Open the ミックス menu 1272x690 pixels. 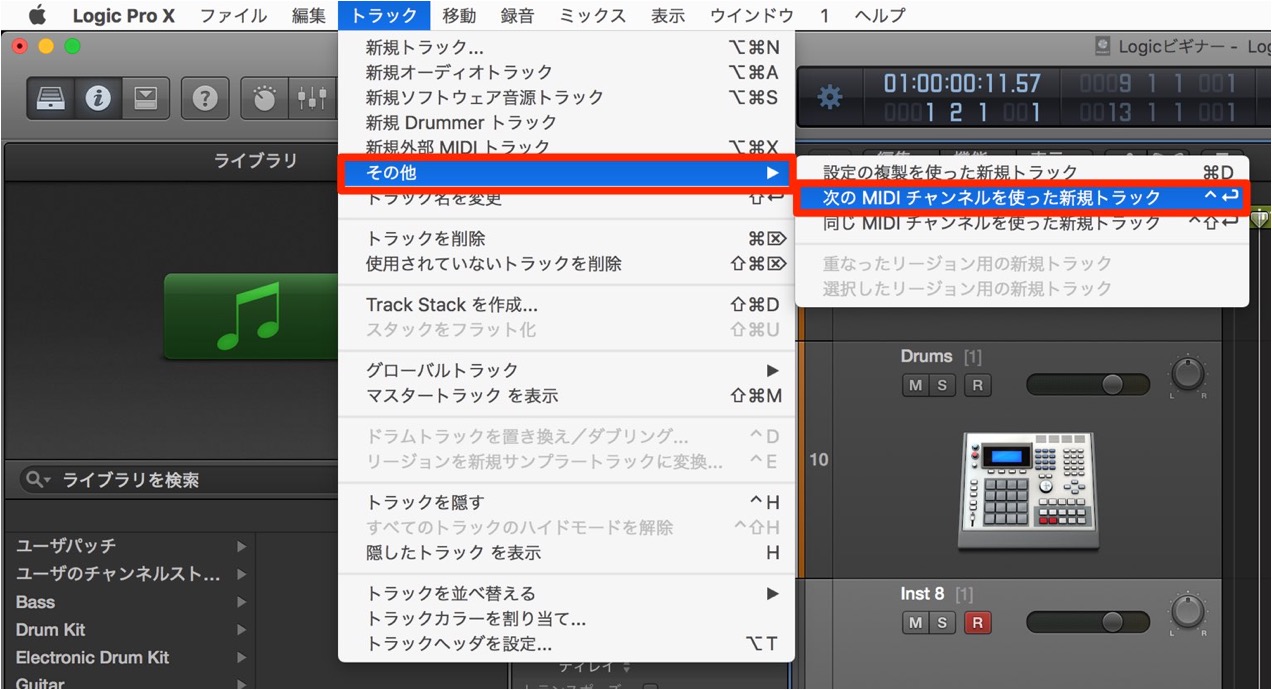[x=592, y=15]
